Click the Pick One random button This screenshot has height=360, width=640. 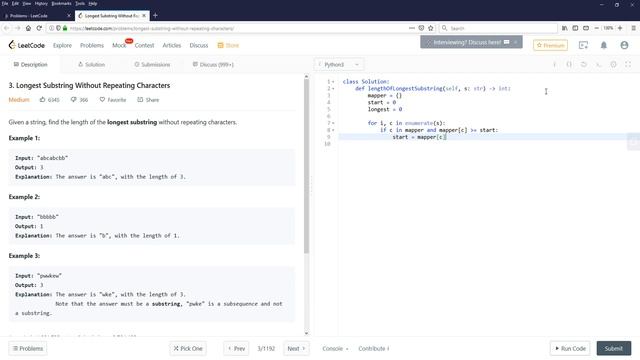pos(188,348)
